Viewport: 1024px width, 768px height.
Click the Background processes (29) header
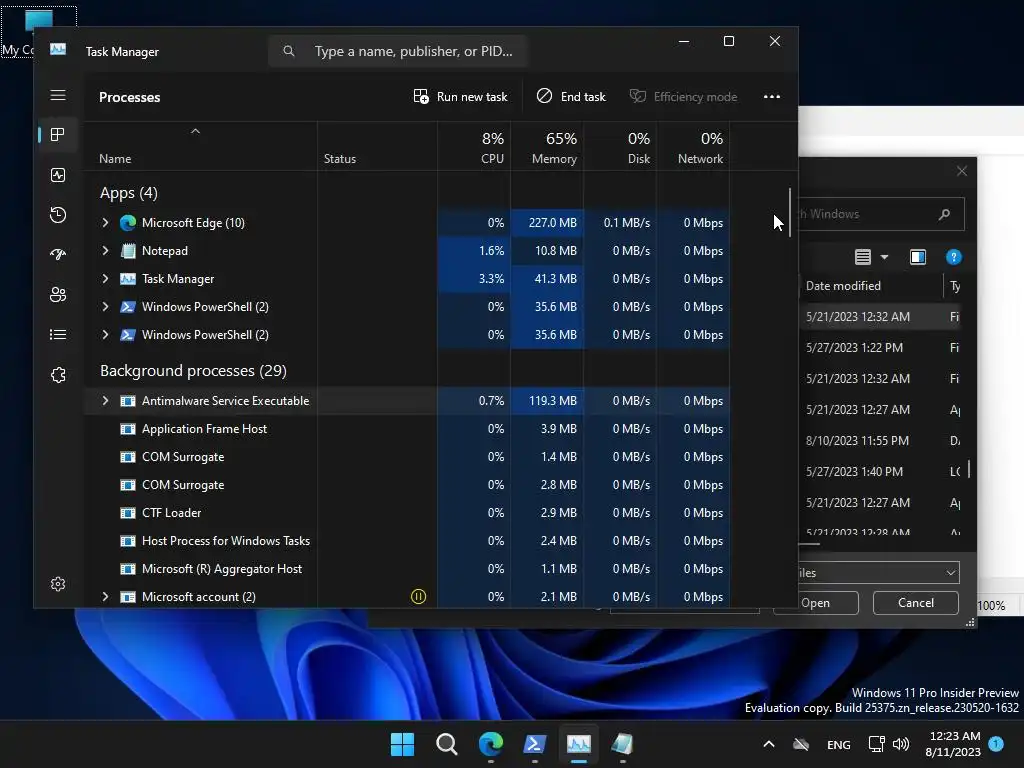click(x=193, y=370)
